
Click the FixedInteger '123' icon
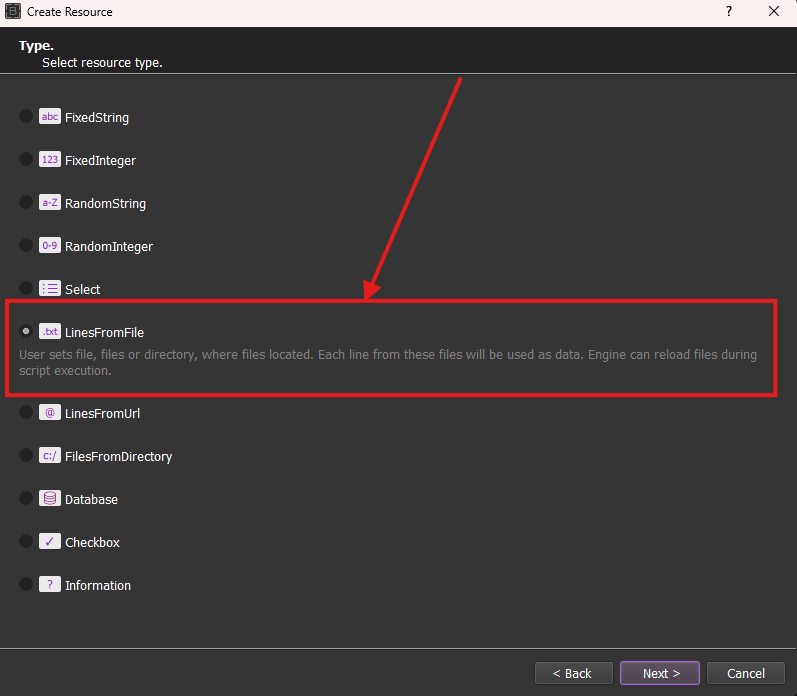tap(50, 160)
